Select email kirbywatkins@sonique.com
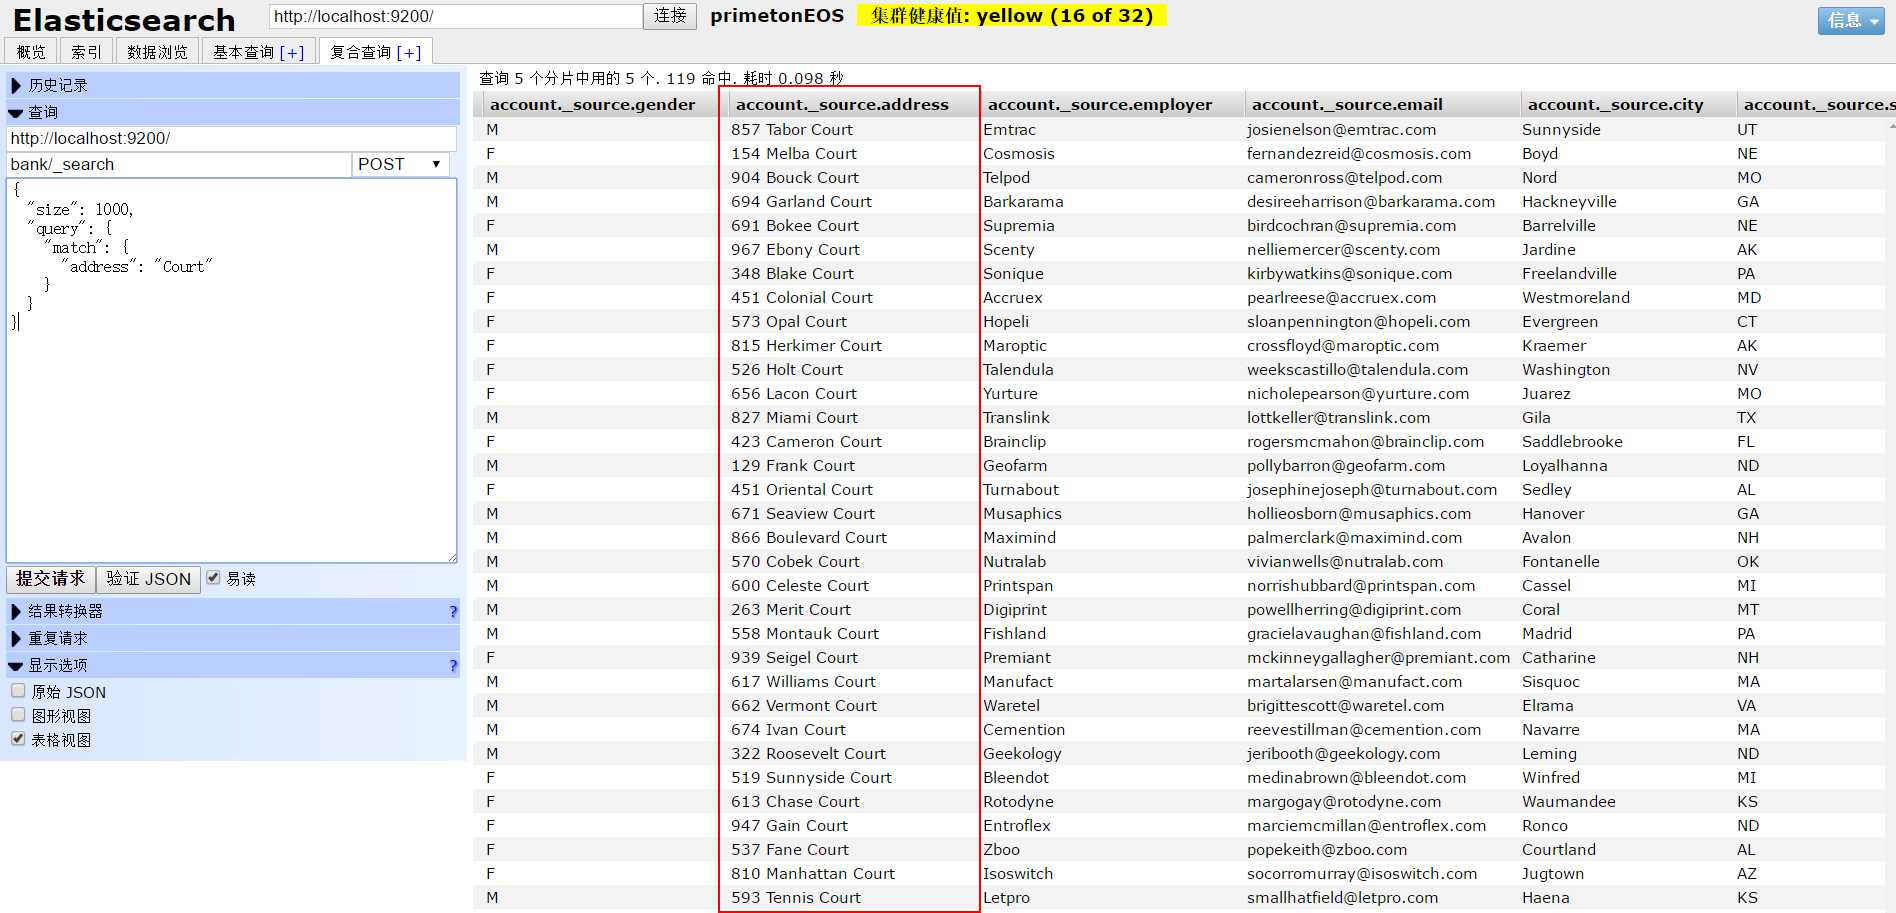The width and height of the screenshot is (1896, 913). (1349, 274)
